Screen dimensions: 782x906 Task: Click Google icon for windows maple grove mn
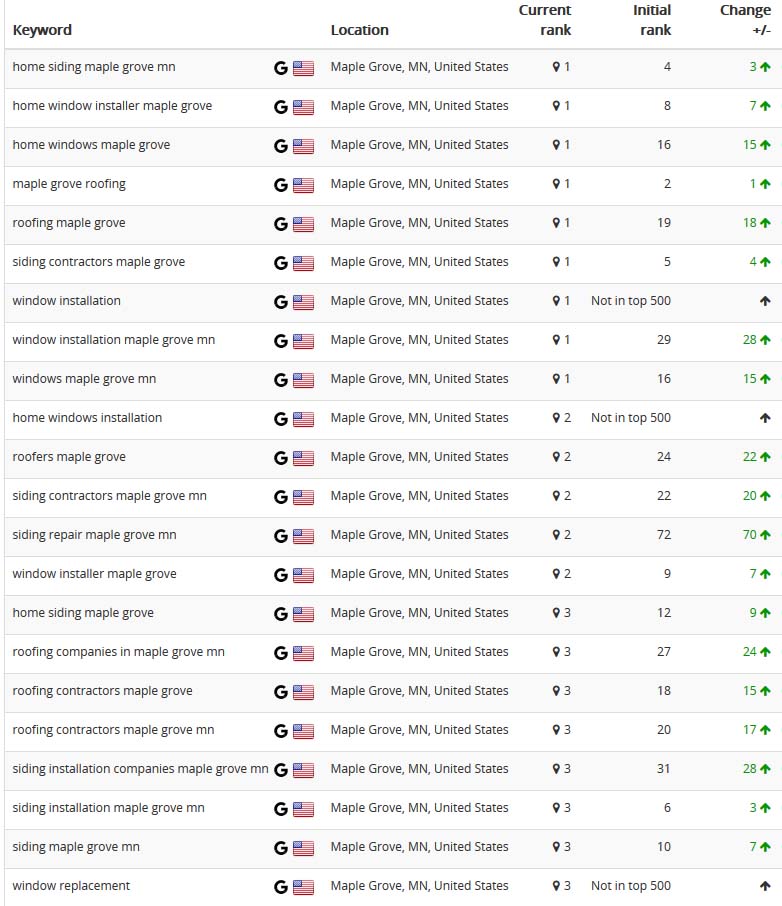[x=281, y=380]
